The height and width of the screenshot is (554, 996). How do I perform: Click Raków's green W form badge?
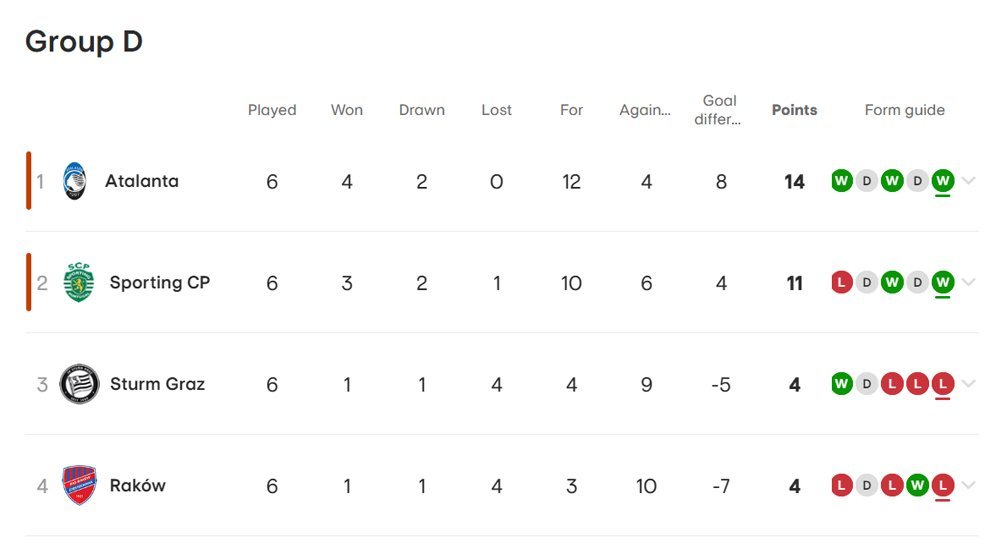(917, 485)
